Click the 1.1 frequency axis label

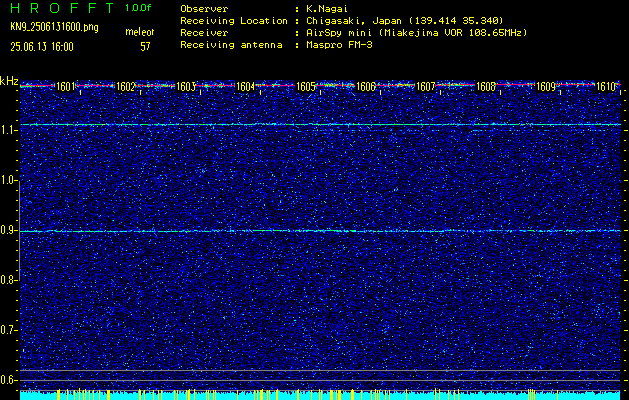point(8,130)
